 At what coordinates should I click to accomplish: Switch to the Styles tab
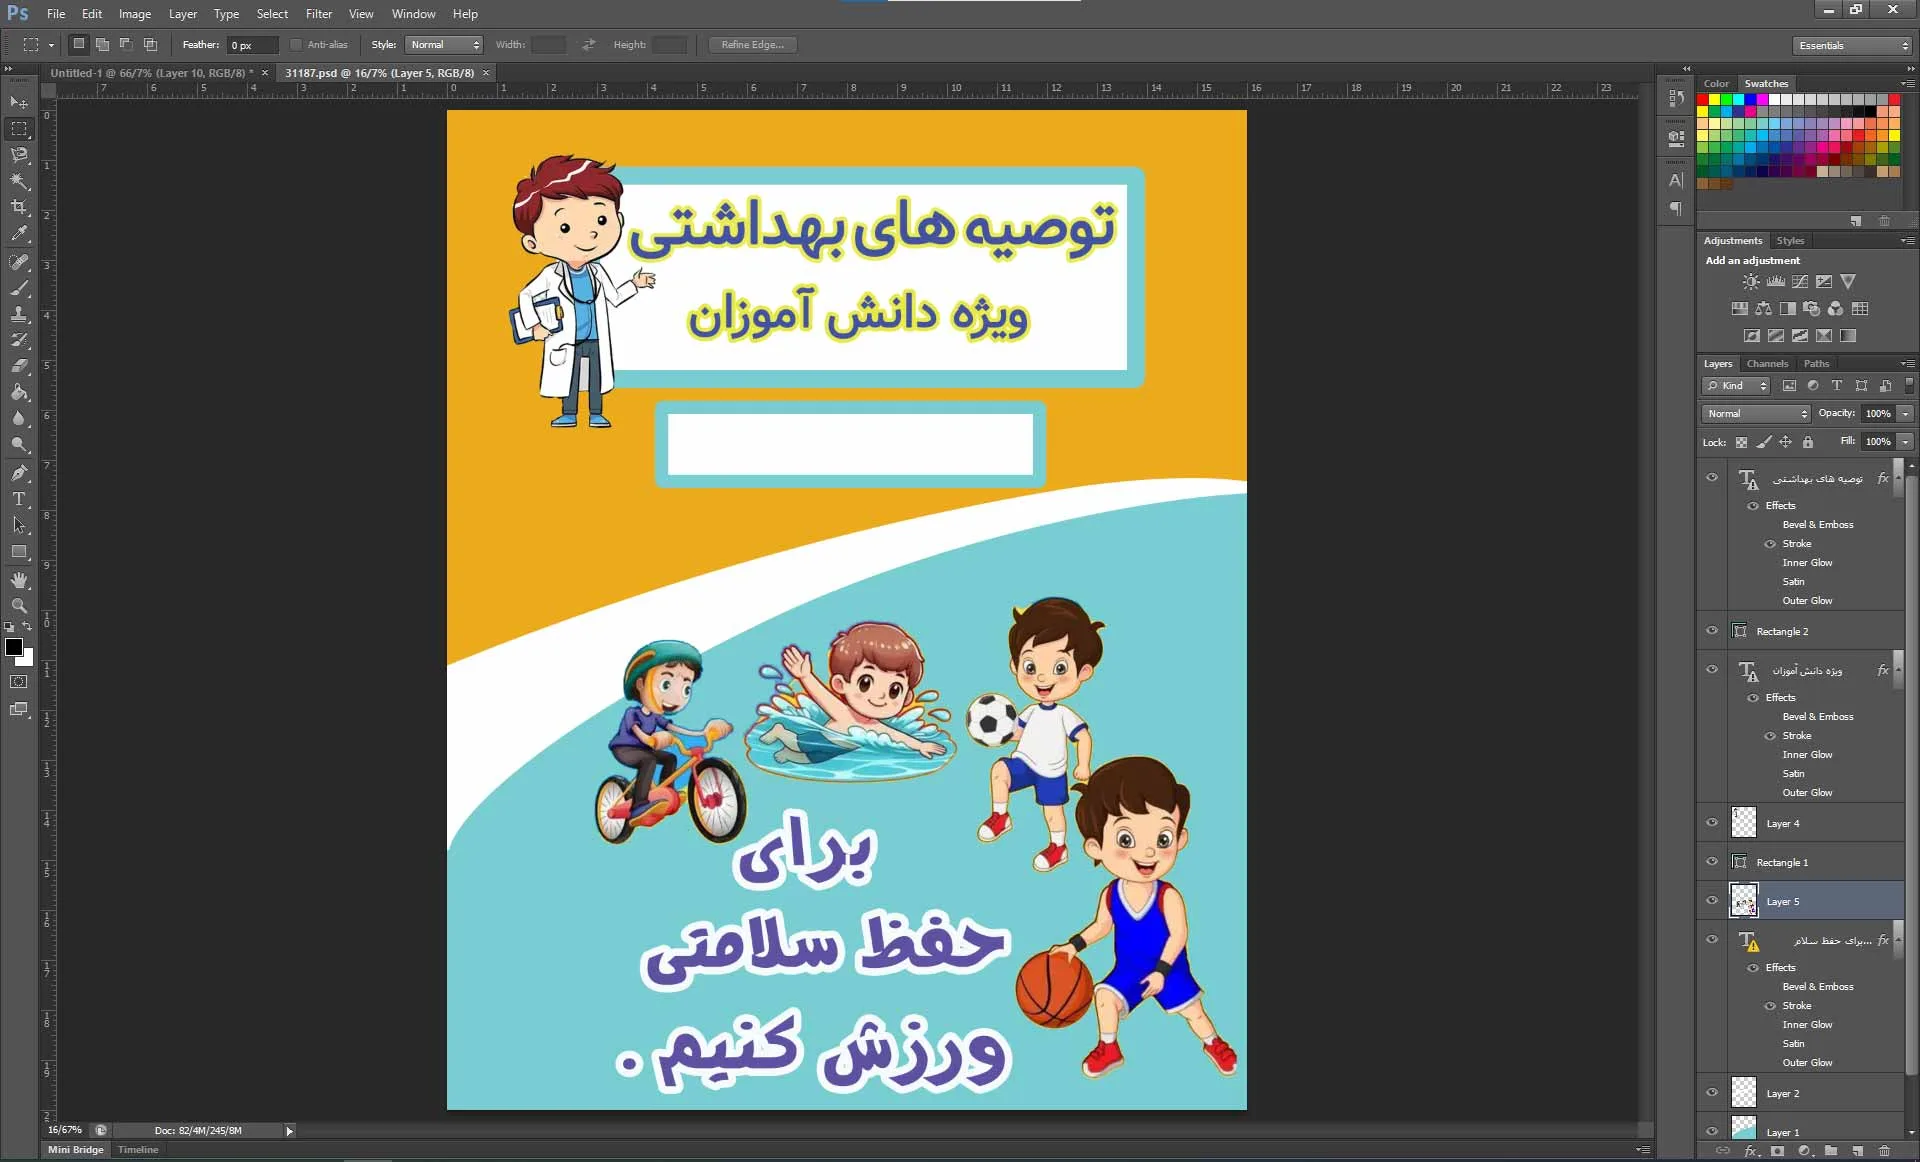(1790, 241)
